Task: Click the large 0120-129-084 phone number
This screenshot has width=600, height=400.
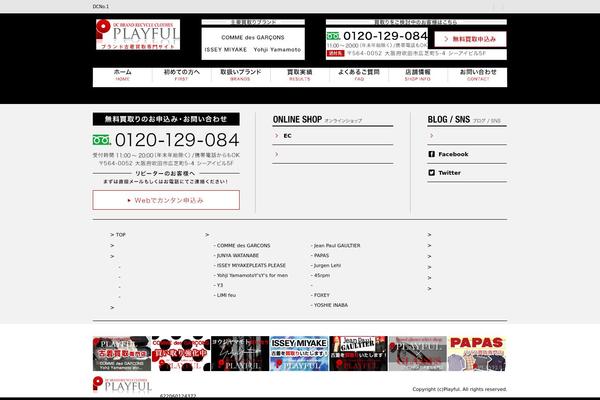Action: click(x=177, y=140)
